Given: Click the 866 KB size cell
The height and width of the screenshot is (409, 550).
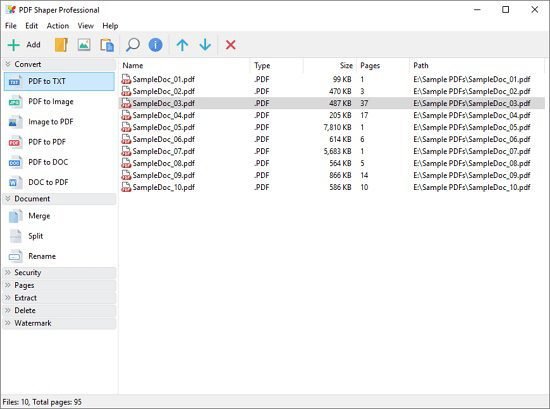Looking at the screenshot, I should [340, 175].
